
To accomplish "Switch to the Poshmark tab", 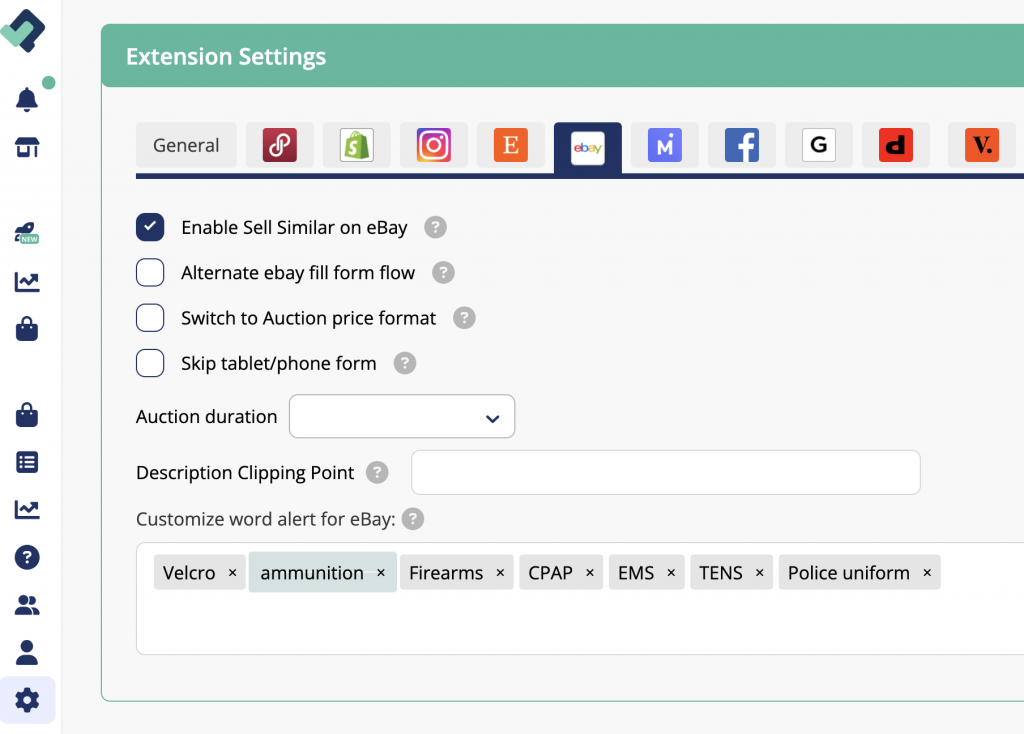I will [x=280, y=145].
